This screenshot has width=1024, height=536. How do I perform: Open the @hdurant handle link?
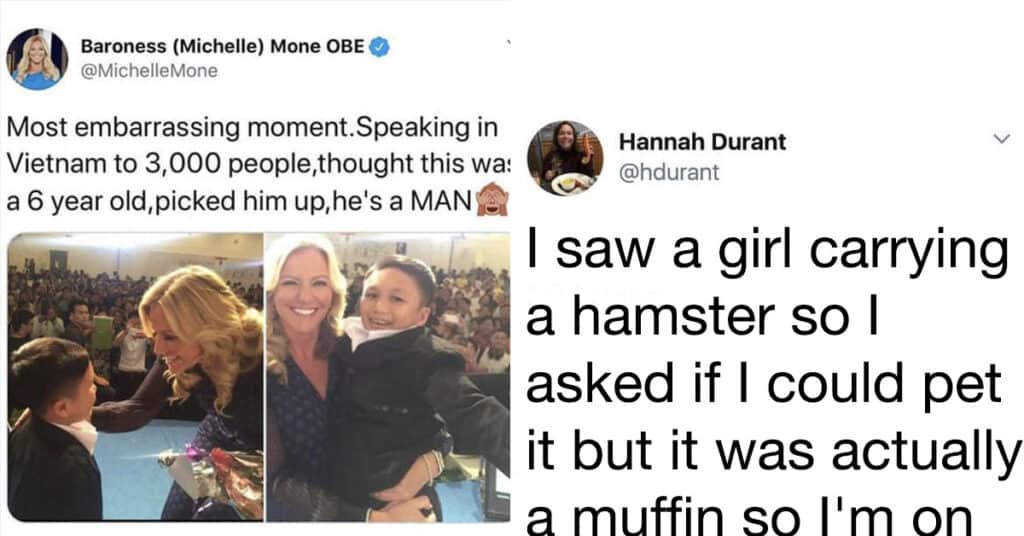tap(669, 172)
